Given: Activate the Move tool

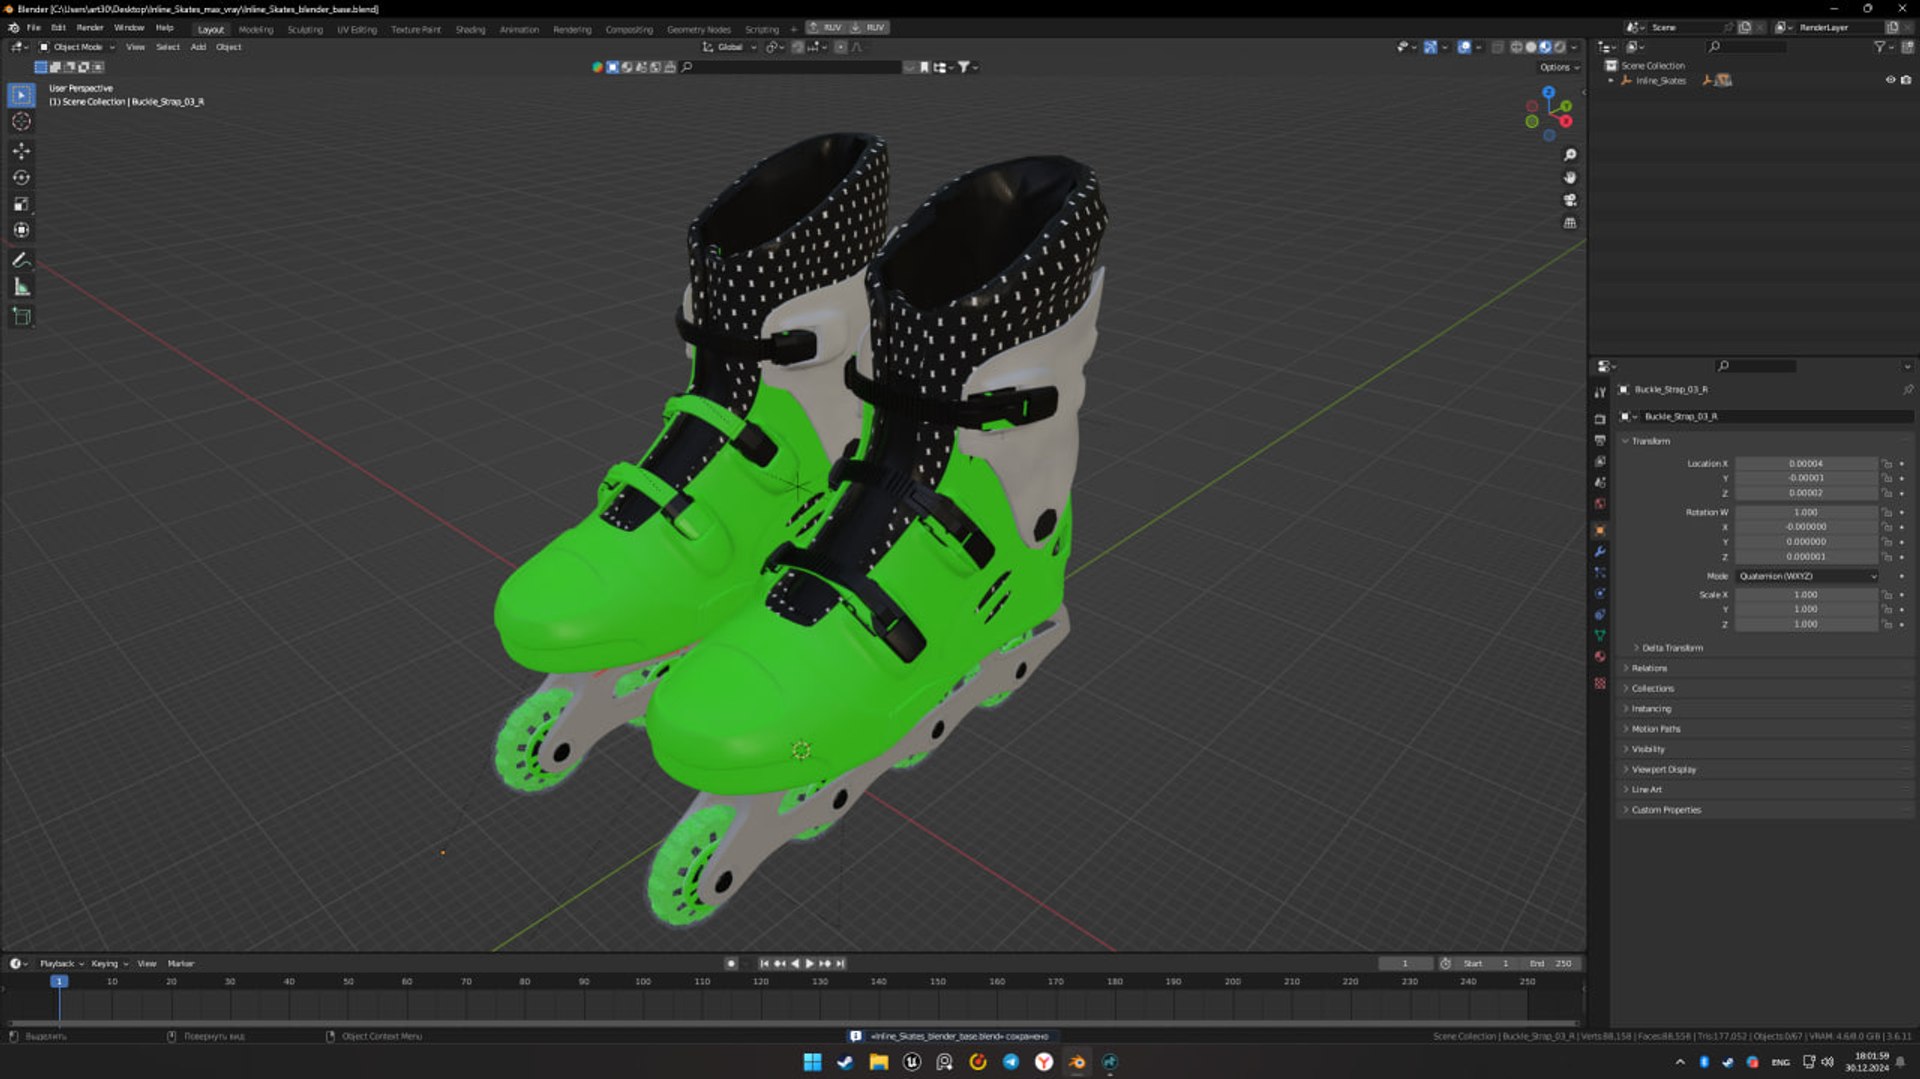Looking at the screenshot, I should [x=21, y=151].
